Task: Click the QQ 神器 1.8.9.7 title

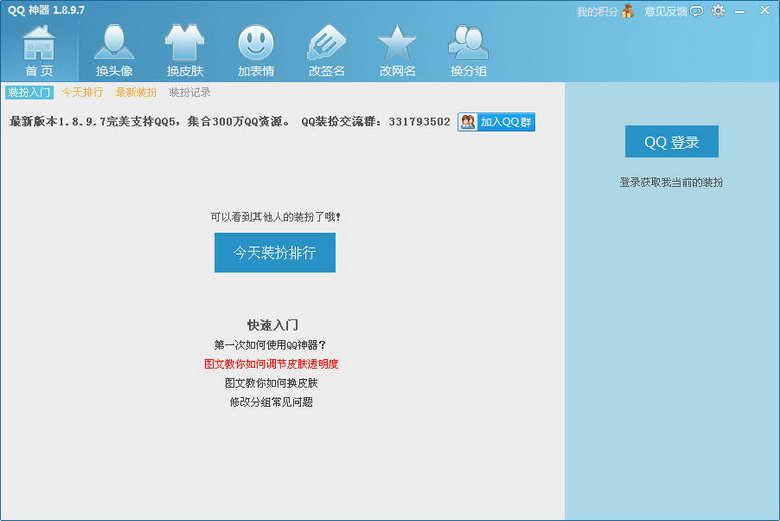Action: pos(46,10)
